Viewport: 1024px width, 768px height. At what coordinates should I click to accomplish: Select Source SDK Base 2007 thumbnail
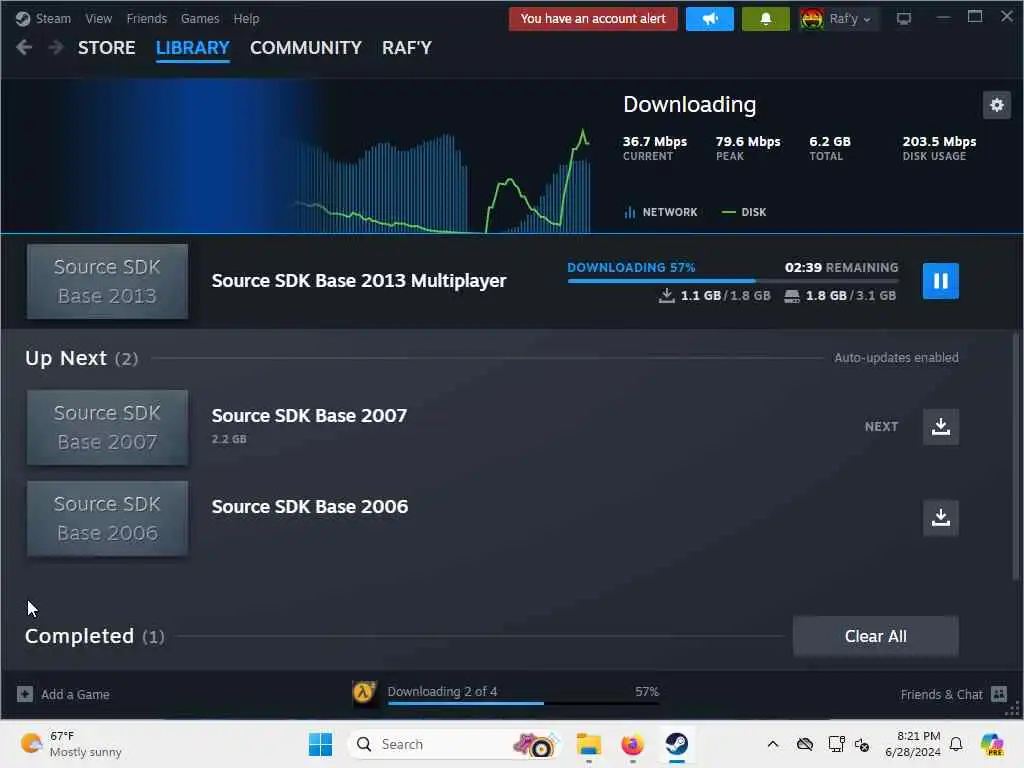tap(107, 428)
